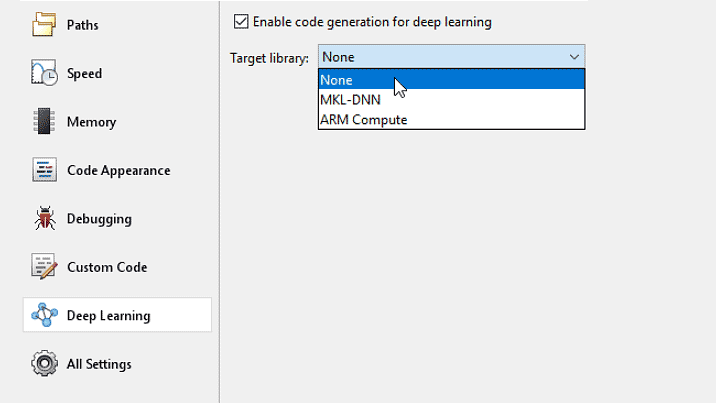Uncheck Enable code generation for deep learning

point(240,21)
